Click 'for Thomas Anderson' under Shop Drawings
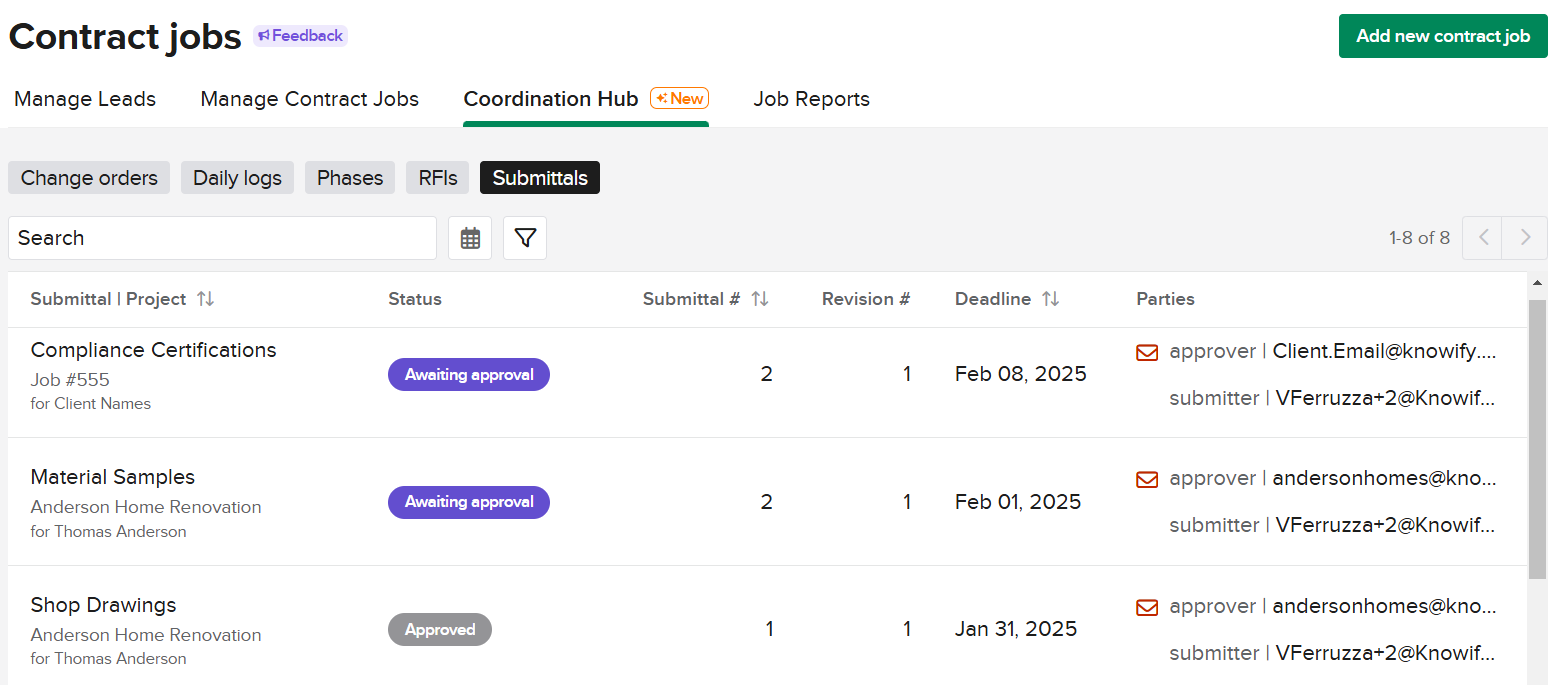Image resolution: width=1548 pixels, height=685 pixels. (x=108, y=659)
